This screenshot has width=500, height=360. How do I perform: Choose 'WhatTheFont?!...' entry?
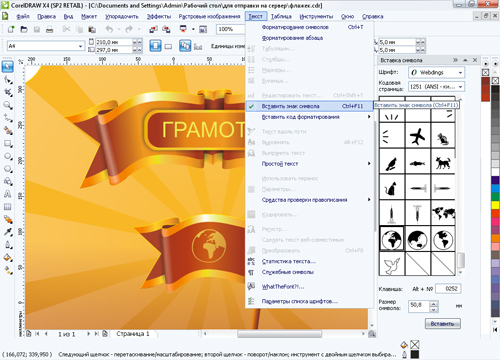coord(309,286)
